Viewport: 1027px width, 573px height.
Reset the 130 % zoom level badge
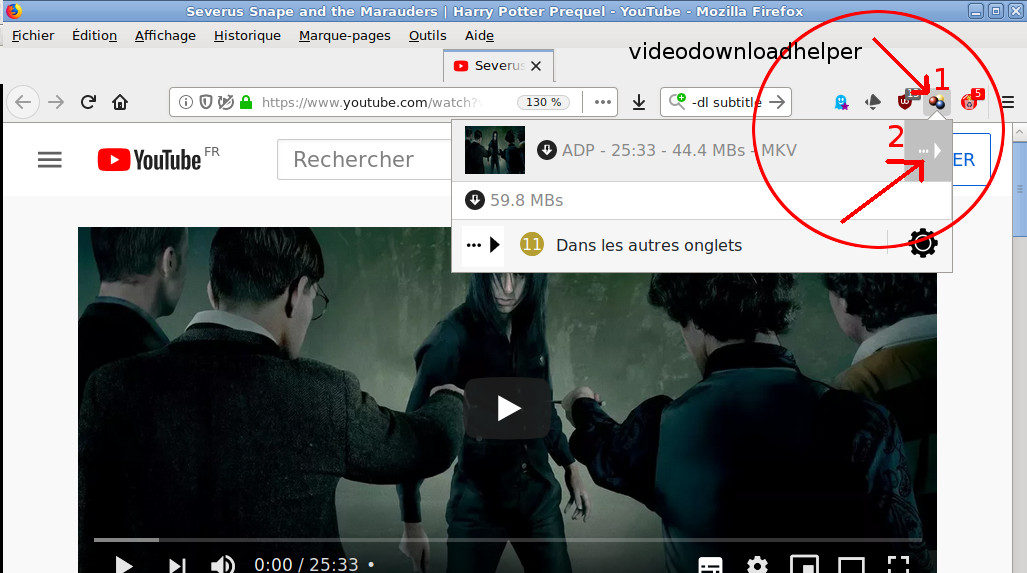[544, 102]
